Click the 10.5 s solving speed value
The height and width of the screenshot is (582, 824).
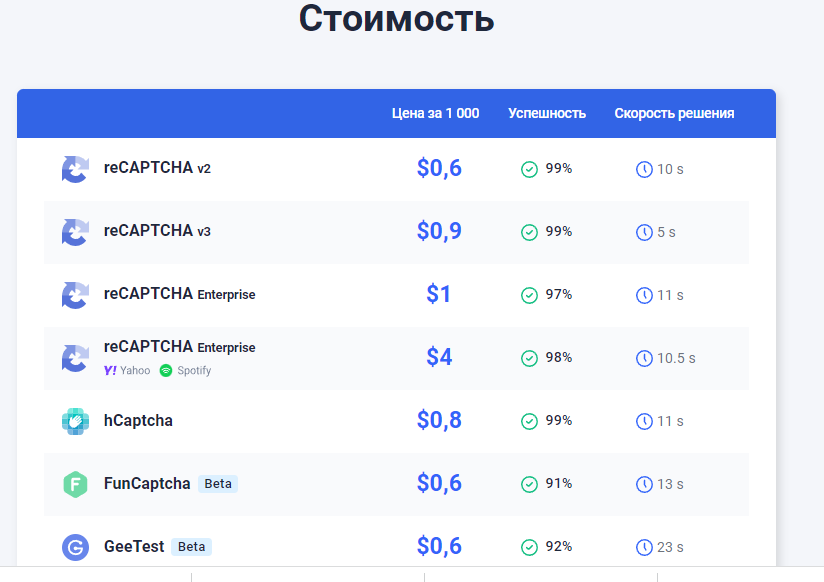coord(676,359)
